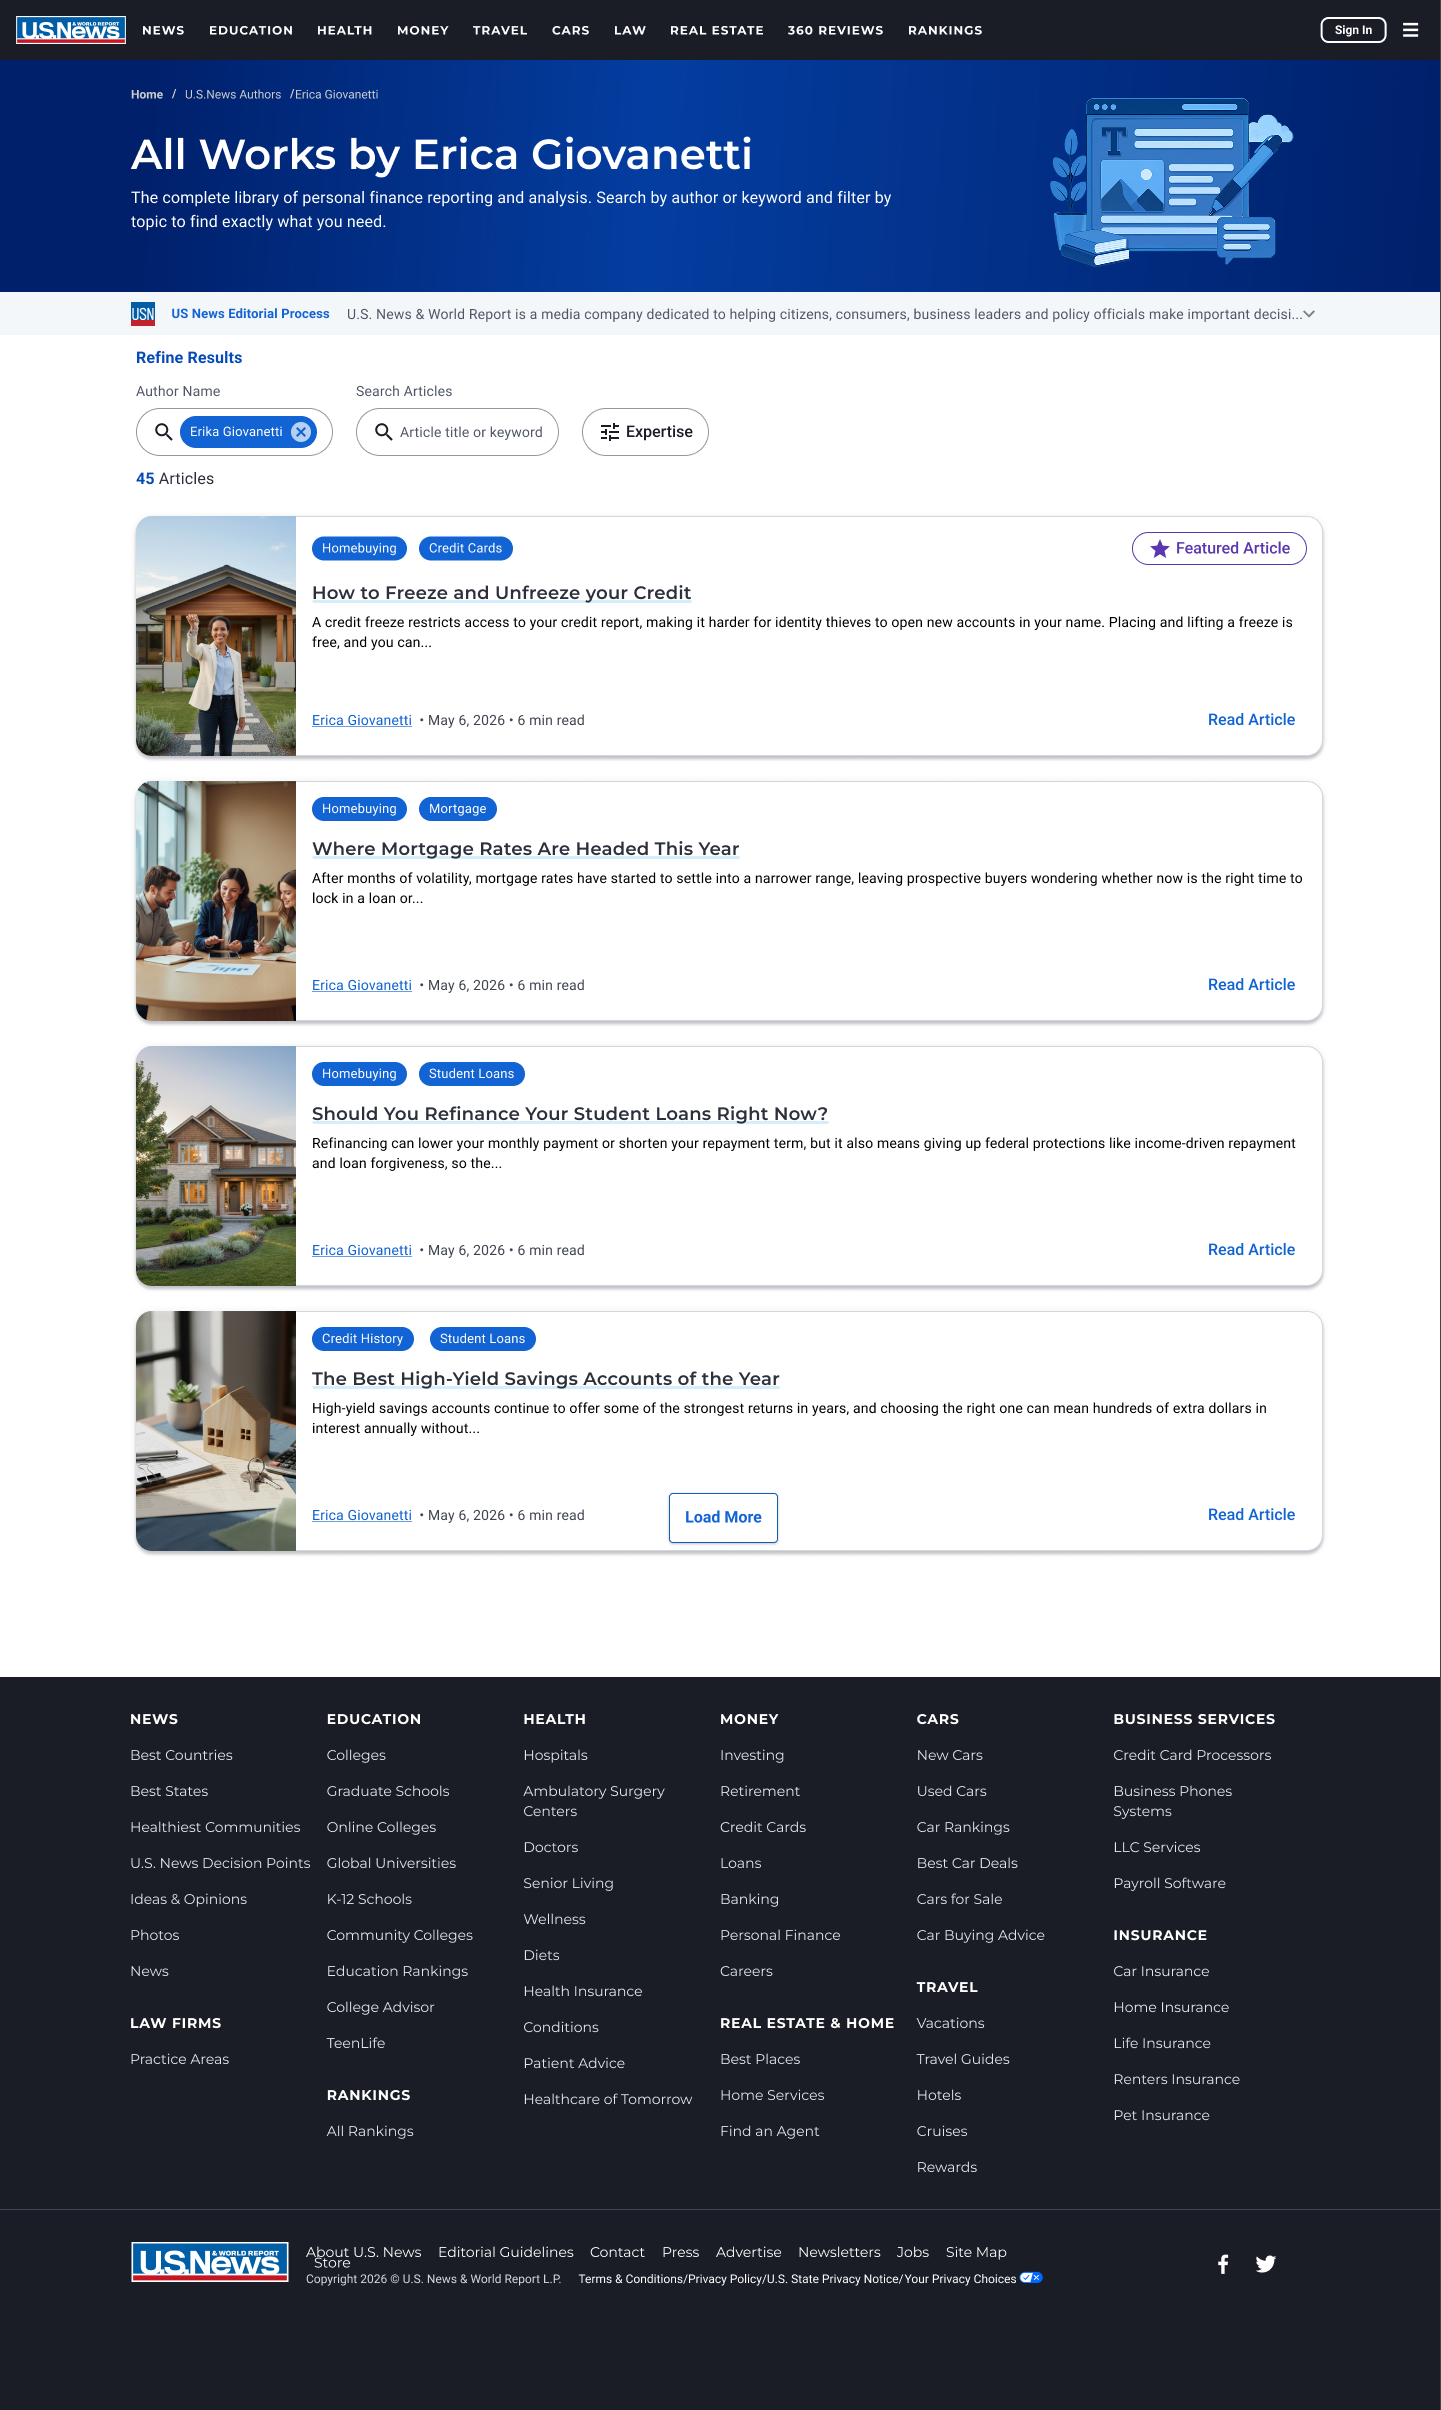The height and width of the screenshot is (2410, 1441).
Task: Open the Money menu in top navigation
Action: [423, 30]
